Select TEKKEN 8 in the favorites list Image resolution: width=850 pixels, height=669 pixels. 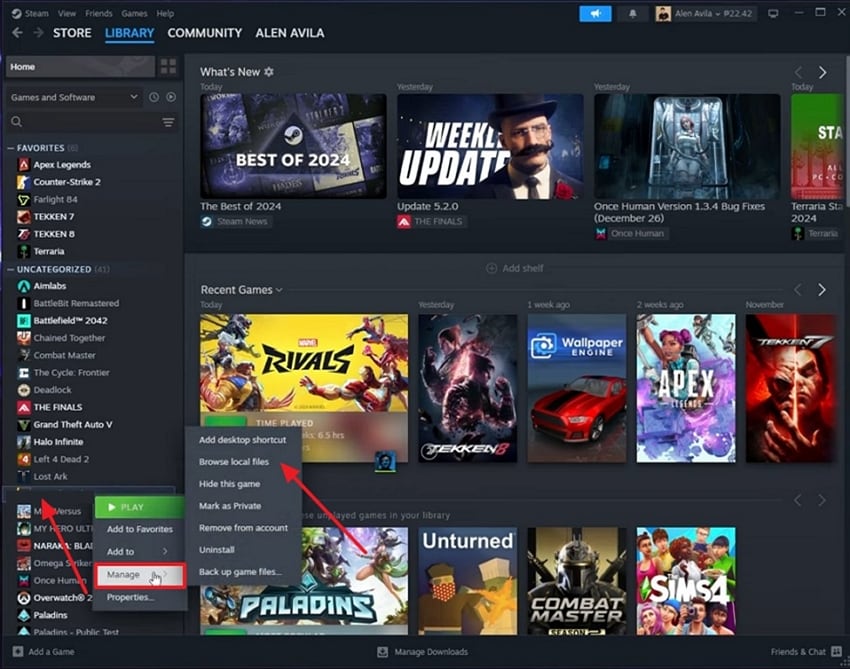tap(54, 234)
